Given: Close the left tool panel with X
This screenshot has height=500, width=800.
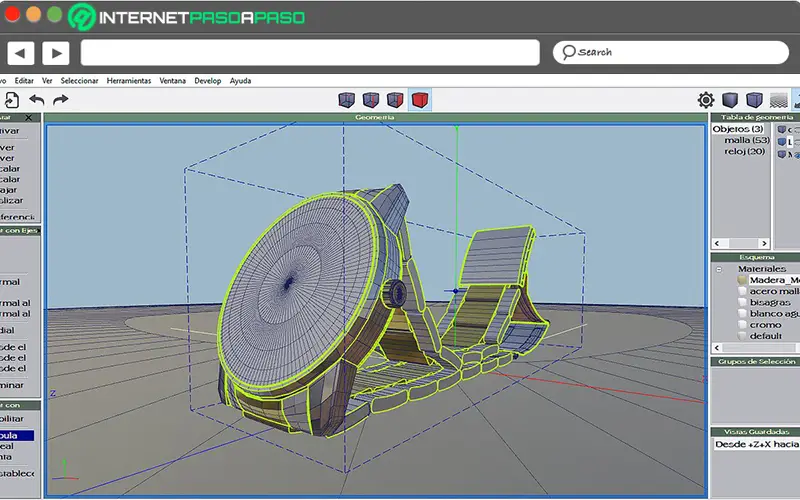Looking at the screenshot, I should click(29, 118).
